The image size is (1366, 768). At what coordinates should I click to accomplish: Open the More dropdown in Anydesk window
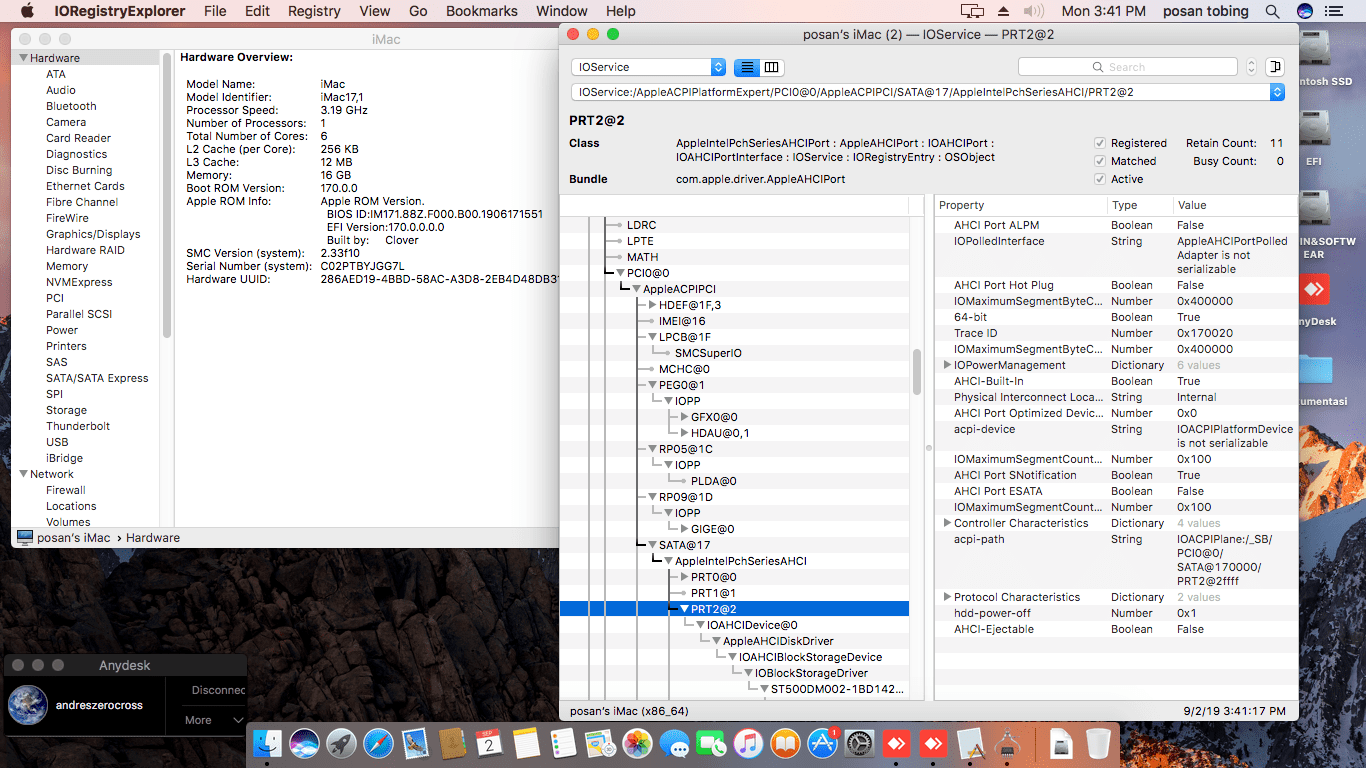tap(214, 720)
